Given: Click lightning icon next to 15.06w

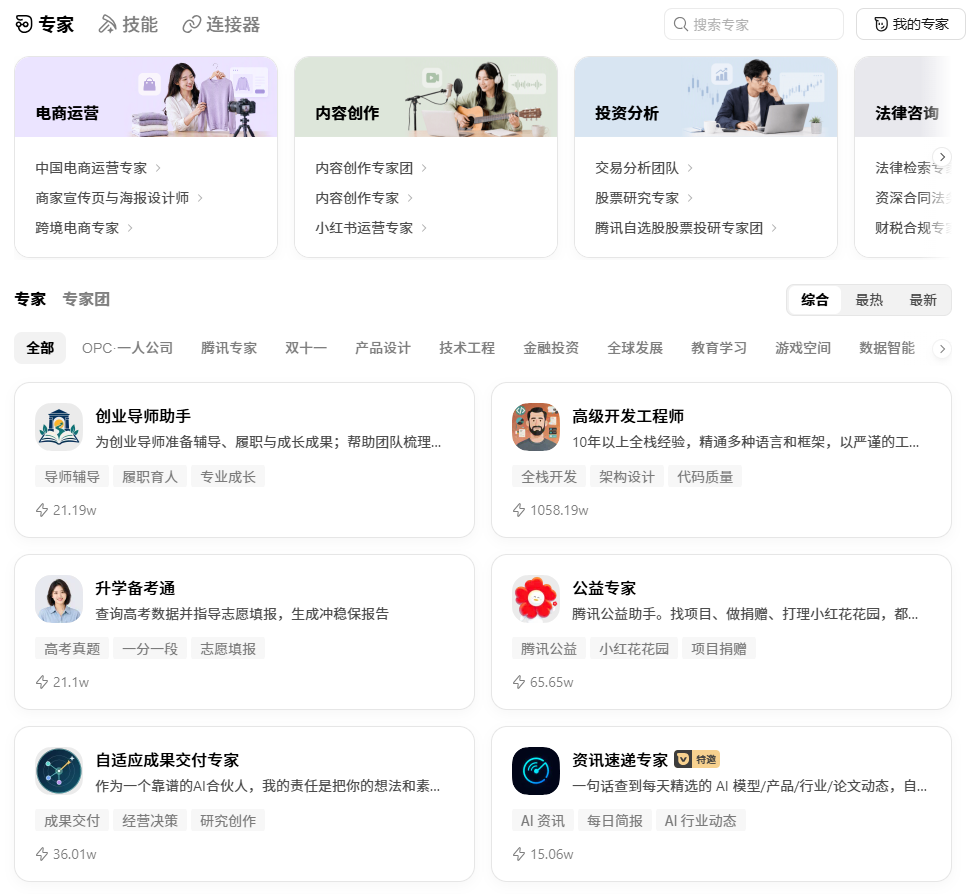Looking at the screenshot, I should point(519,854).
